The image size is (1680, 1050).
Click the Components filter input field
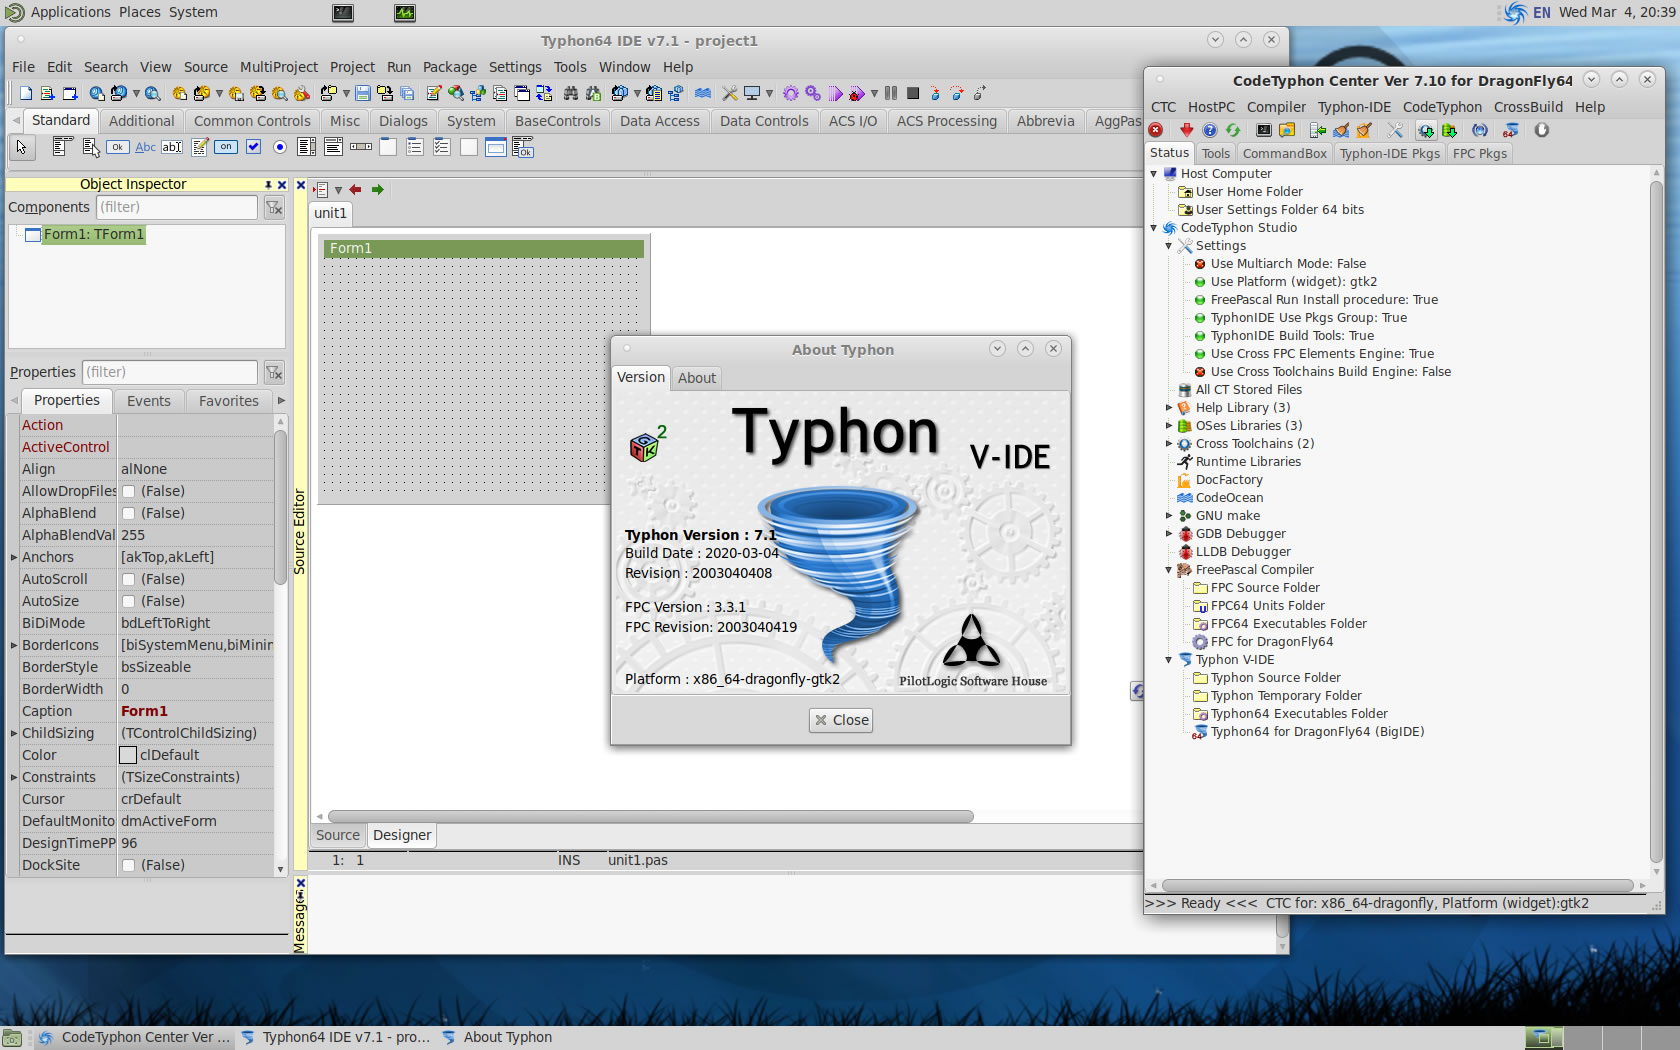coord(177,207)
